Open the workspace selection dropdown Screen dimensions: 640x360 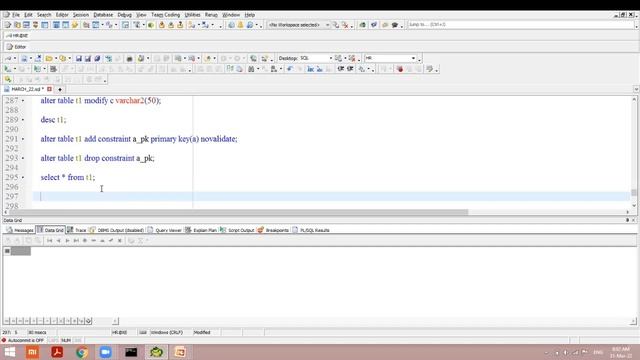click(327, 25)
